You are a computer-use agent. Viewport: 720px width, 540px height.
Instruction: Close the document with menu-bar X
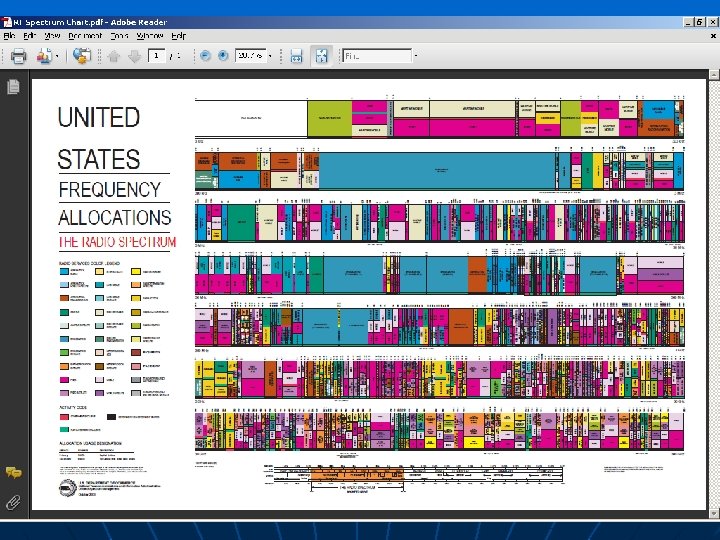click(x=713, y=35)
